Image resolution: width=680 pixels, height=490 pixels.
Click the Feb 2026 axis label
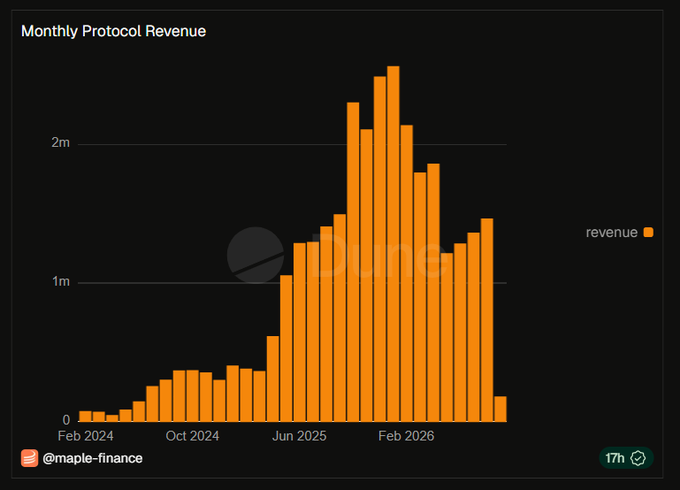[x=406, y=436]
